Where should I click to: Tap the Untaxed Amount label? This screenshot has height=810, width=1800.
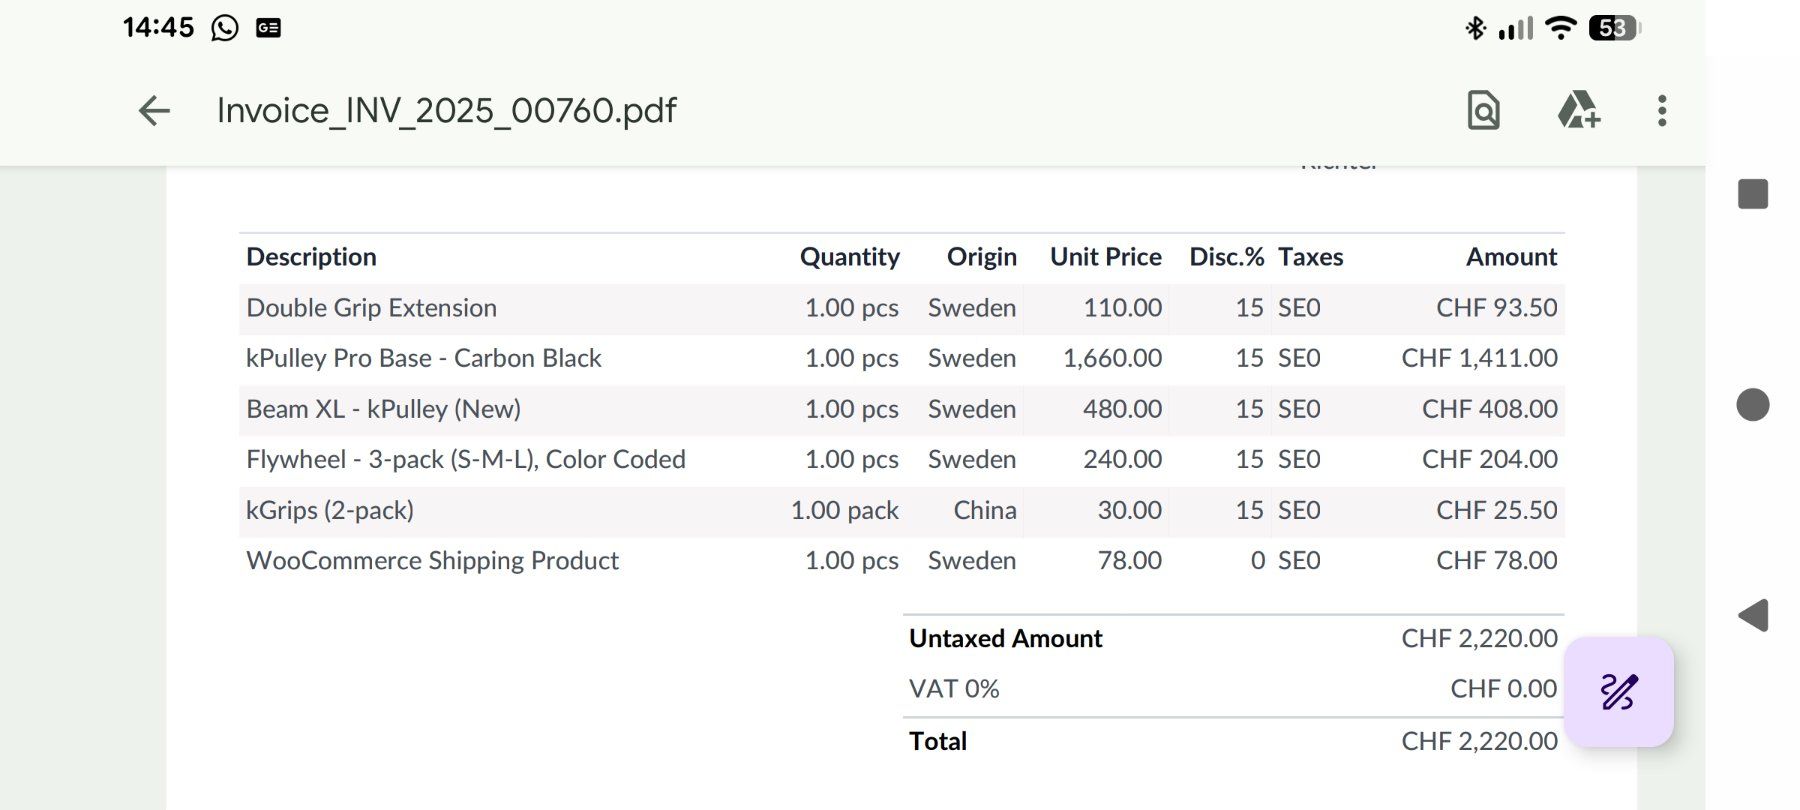(x=1005, y=638)
